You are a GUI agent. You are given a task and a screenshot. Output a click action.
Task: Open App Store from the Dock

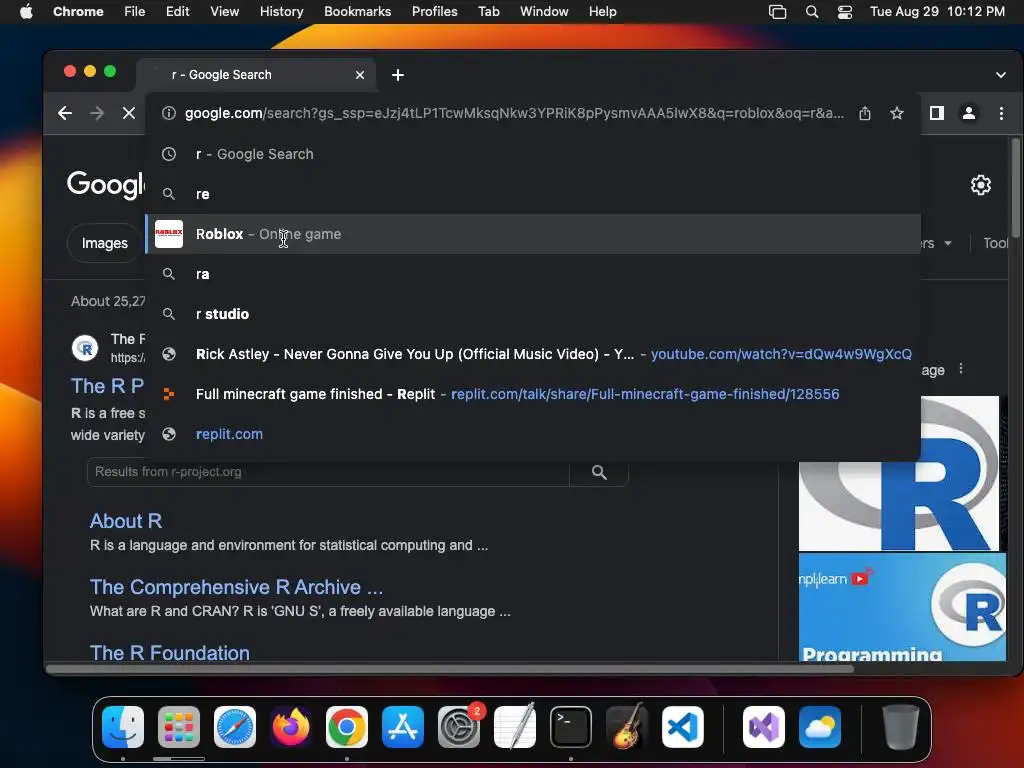403,727
